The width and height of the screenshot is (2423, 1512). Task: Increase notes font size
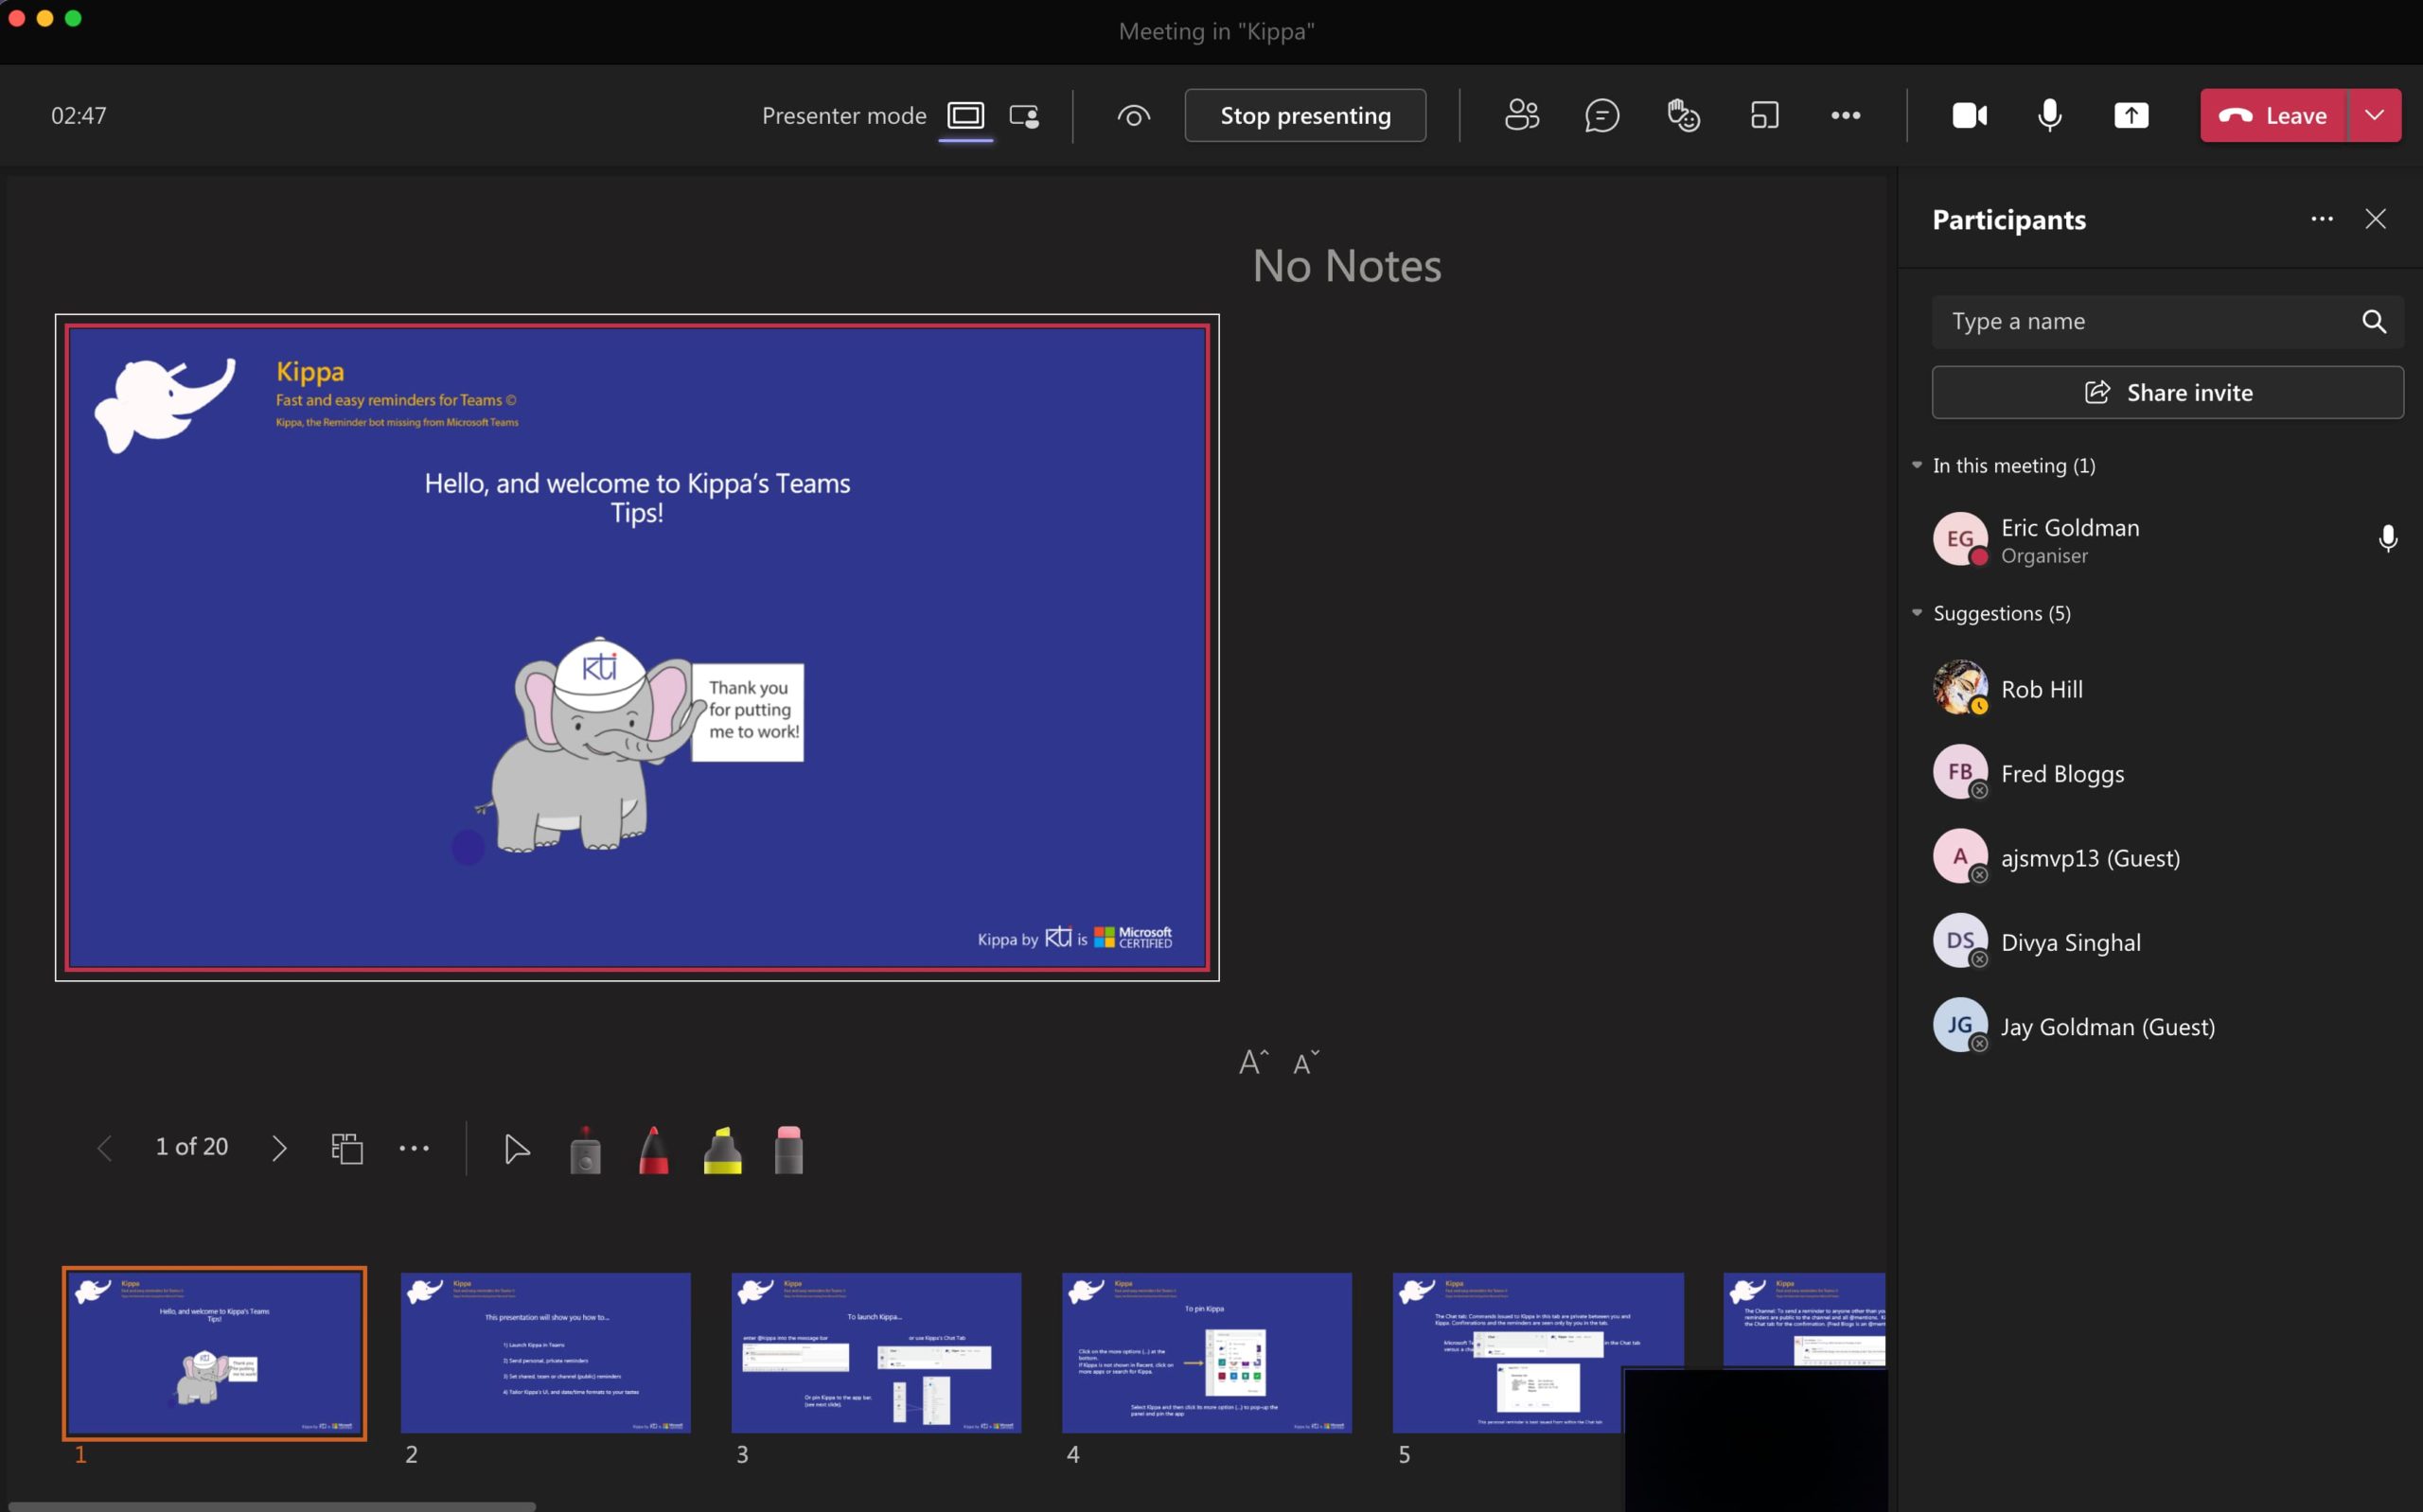click(x=1253, y=1061)
